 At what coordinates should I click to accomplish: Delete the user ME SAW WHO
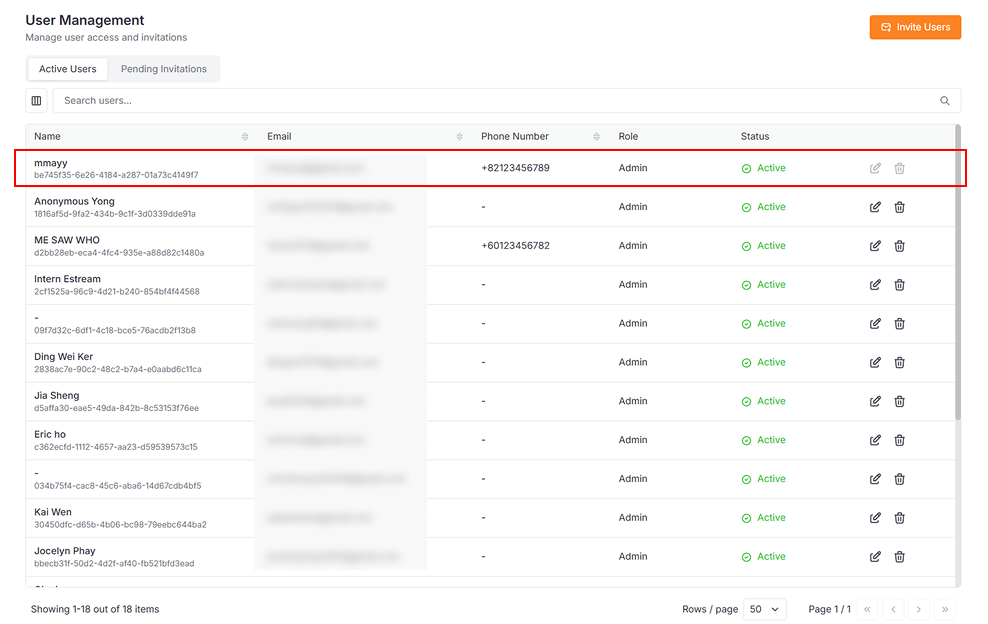[899, 246]
